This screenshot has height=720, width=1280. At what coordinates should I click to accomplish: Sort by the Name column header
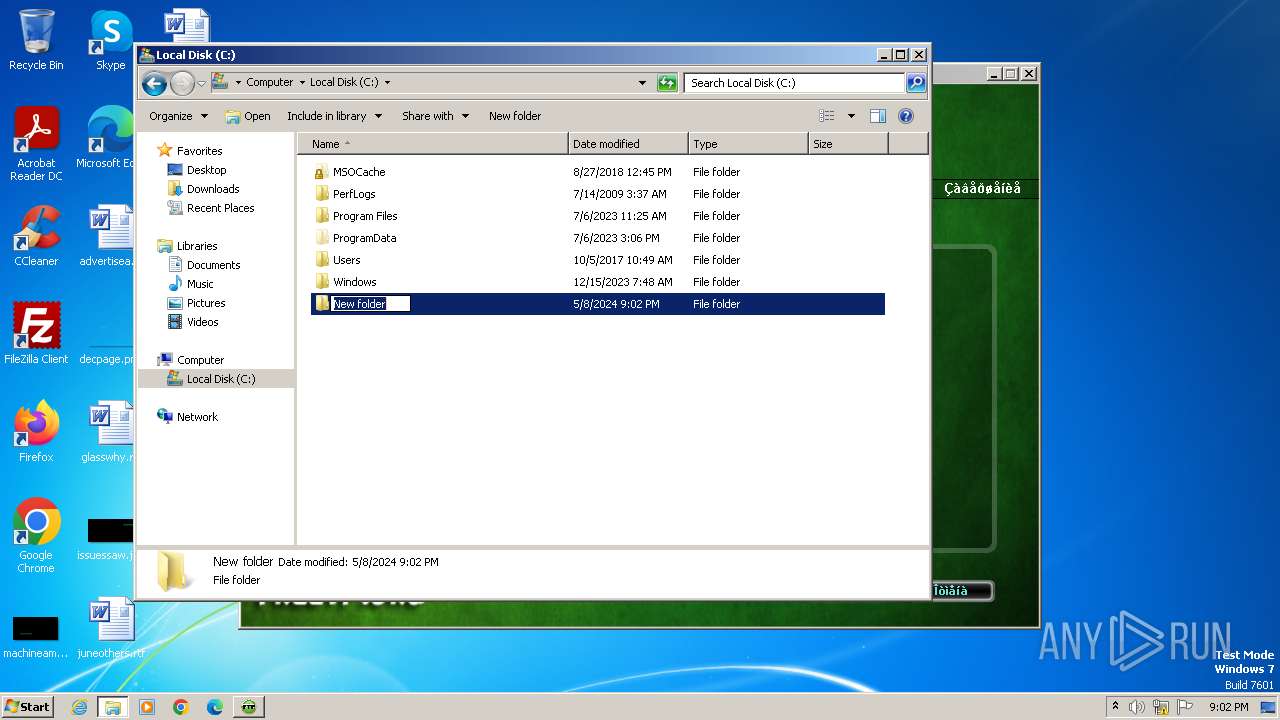click(x=432, y=144)
